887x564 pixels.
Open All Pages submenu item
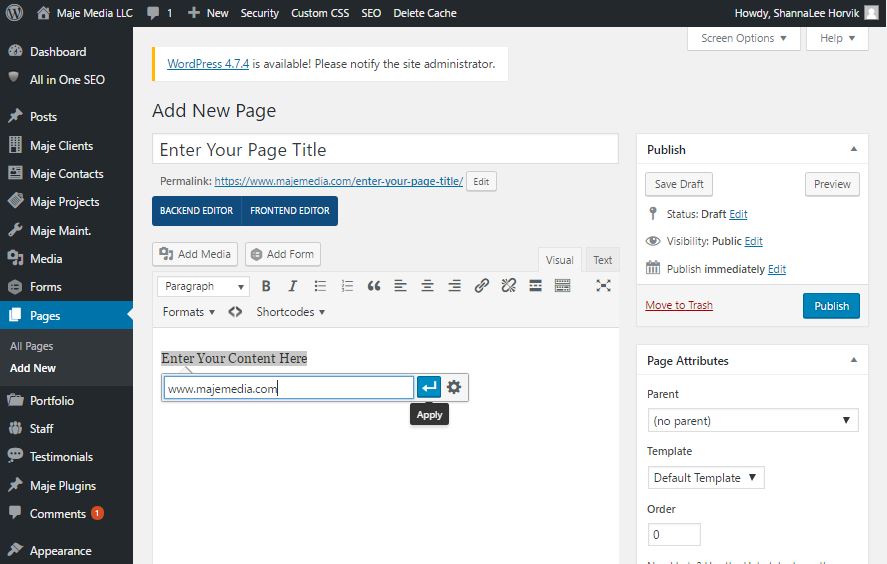[32, 346]
